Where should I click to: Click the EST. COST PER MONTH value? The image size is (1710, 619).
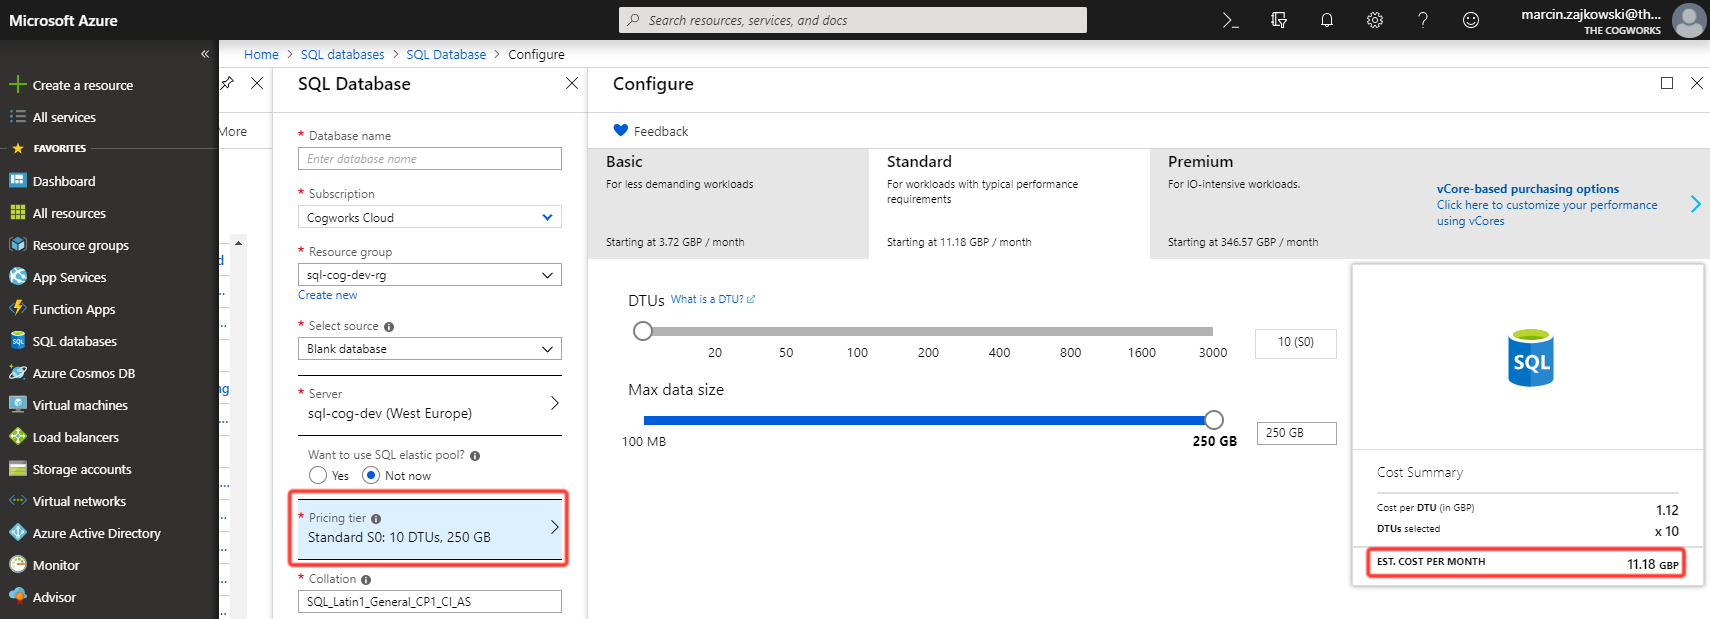click(1653, 564)
